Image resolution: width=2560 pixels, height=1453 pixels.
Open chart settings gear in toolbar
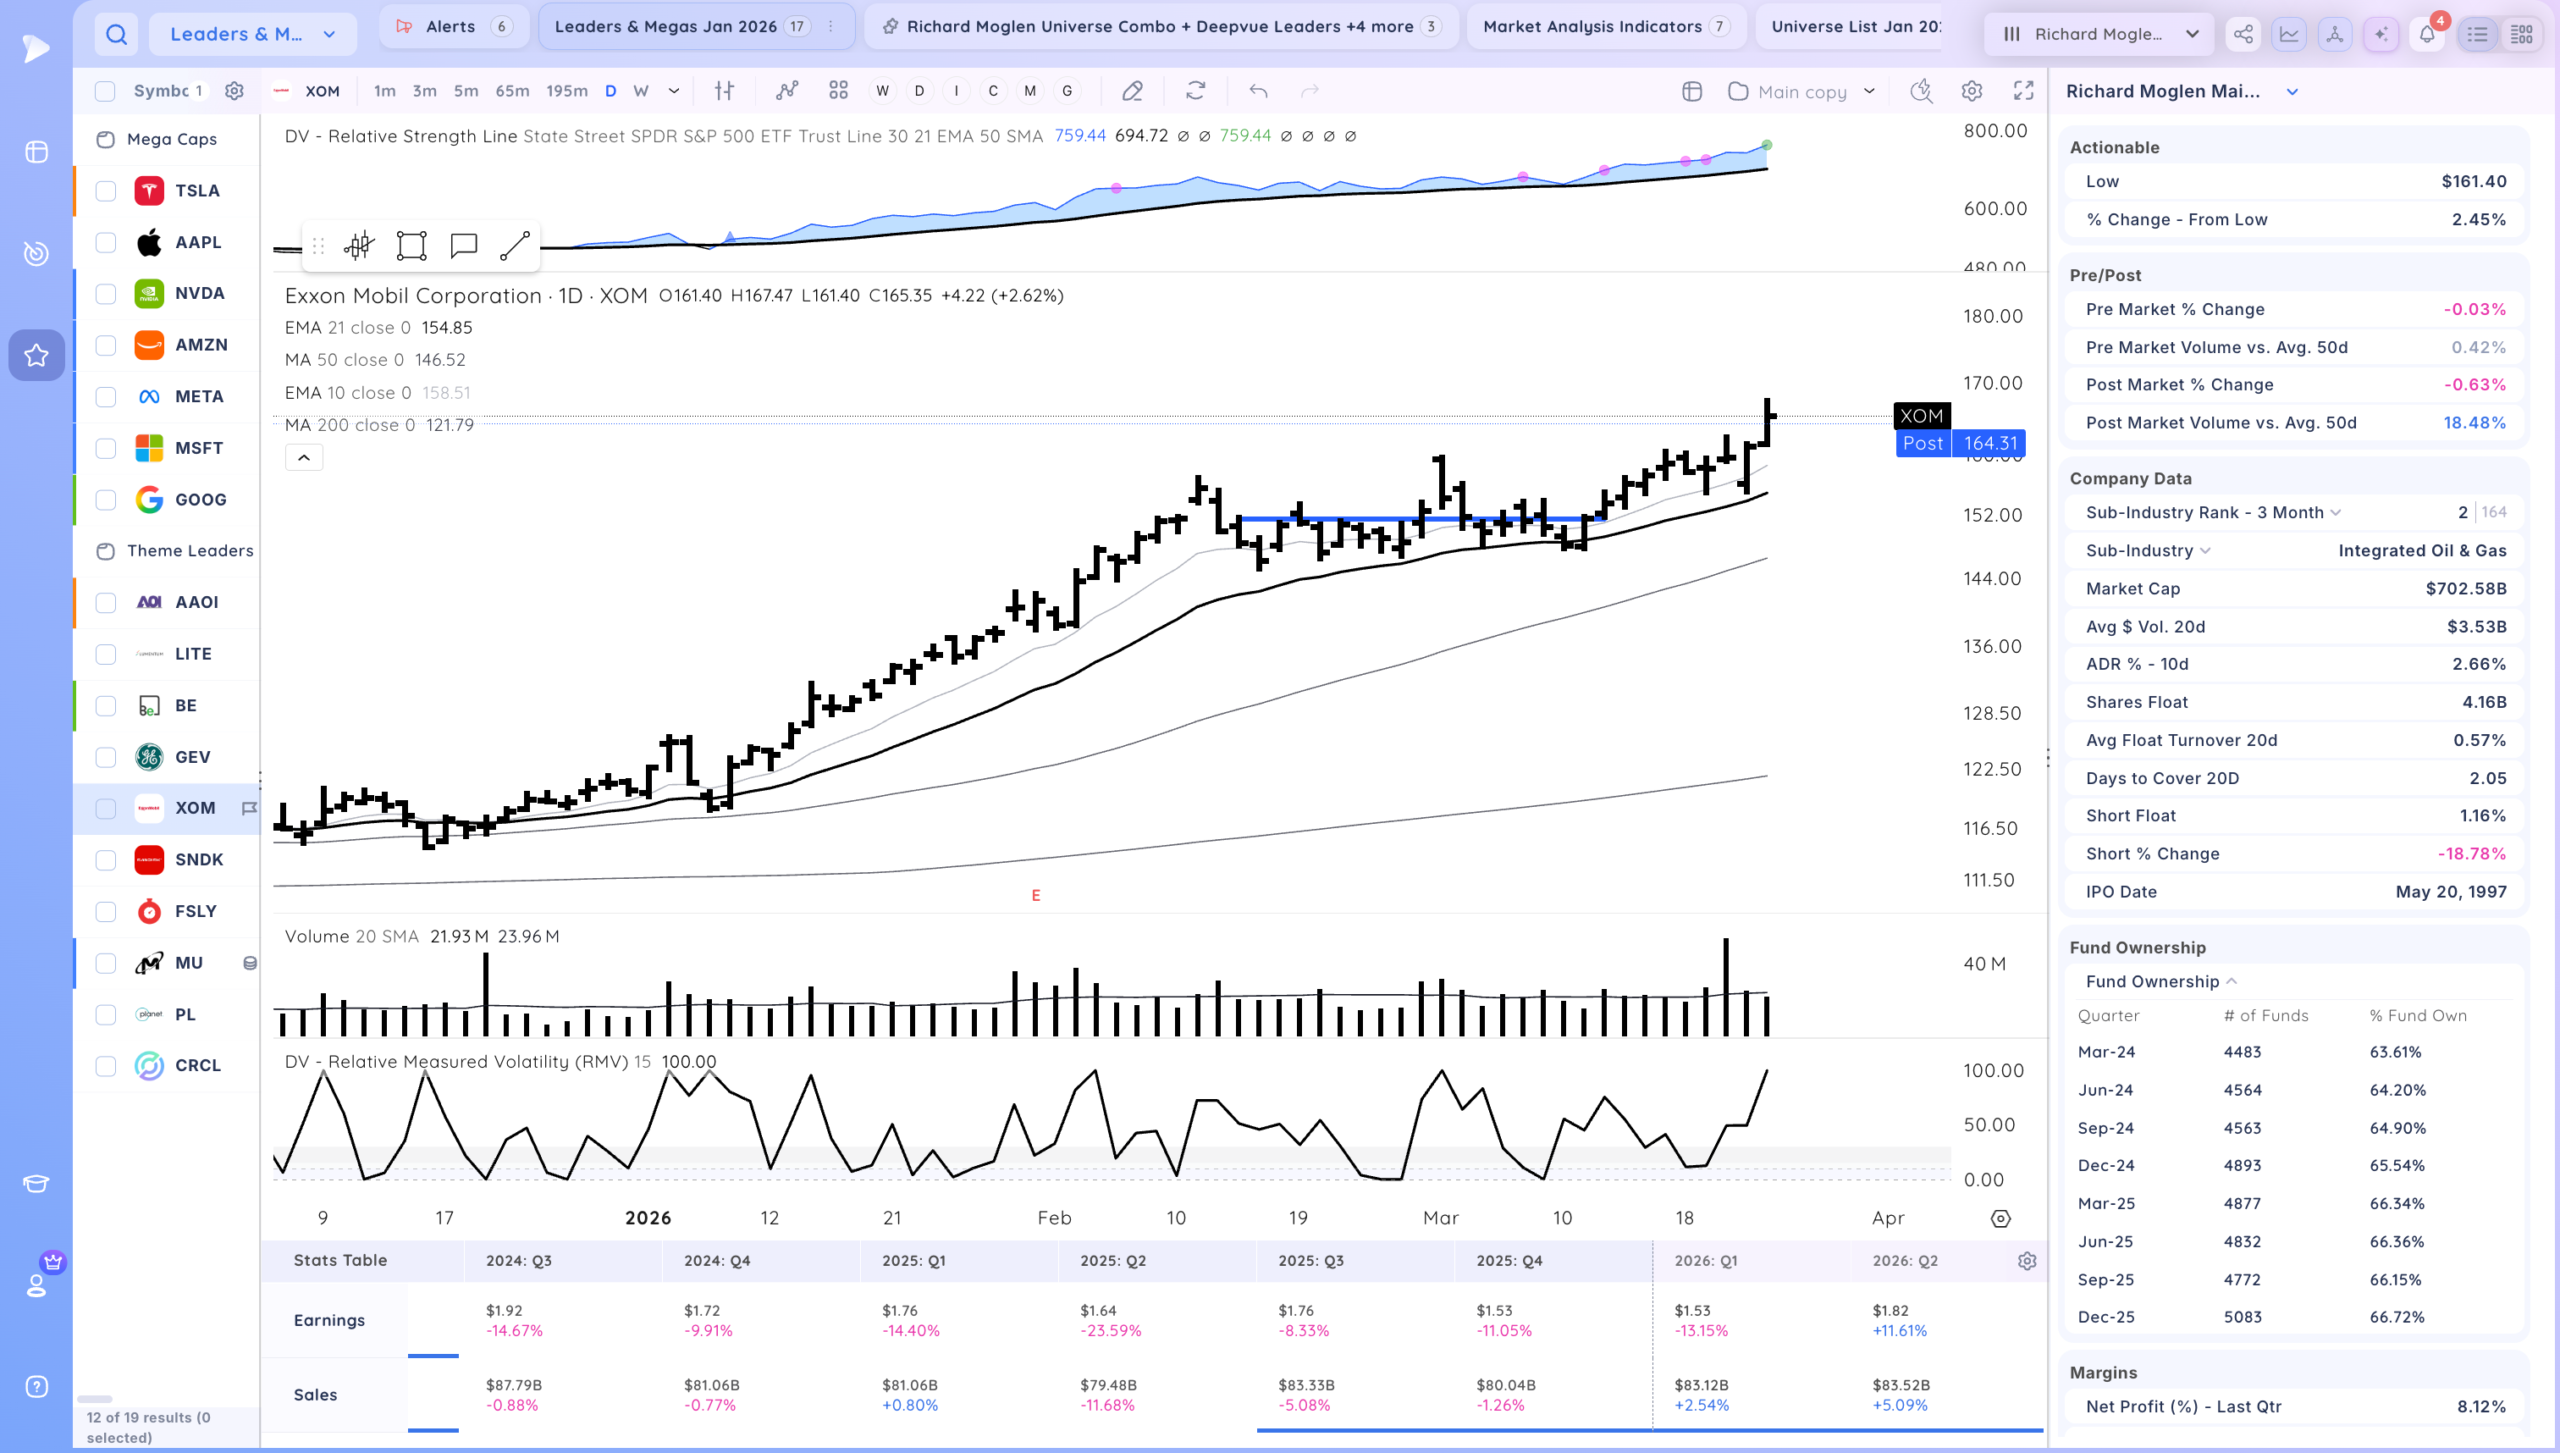1971,91
